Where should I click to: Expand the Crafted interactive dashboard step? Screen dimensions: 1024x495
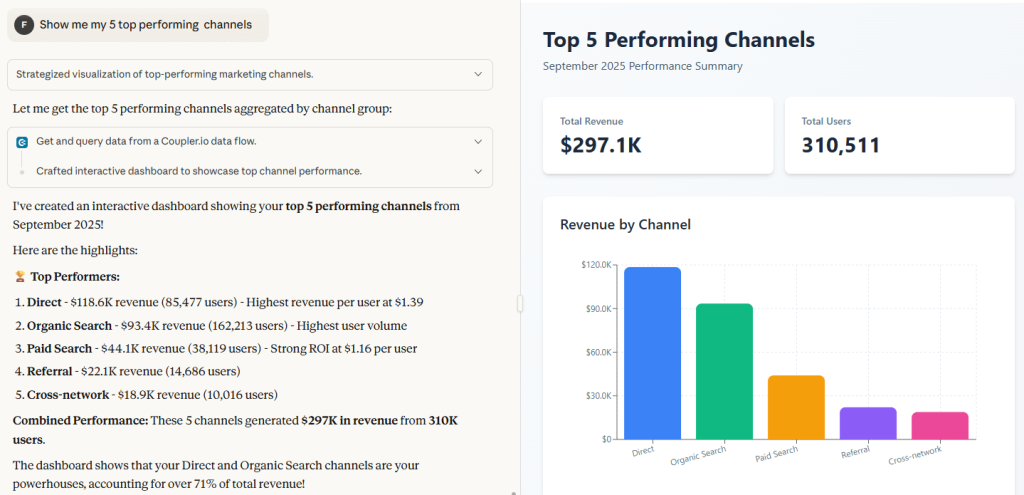click(478, 171)
